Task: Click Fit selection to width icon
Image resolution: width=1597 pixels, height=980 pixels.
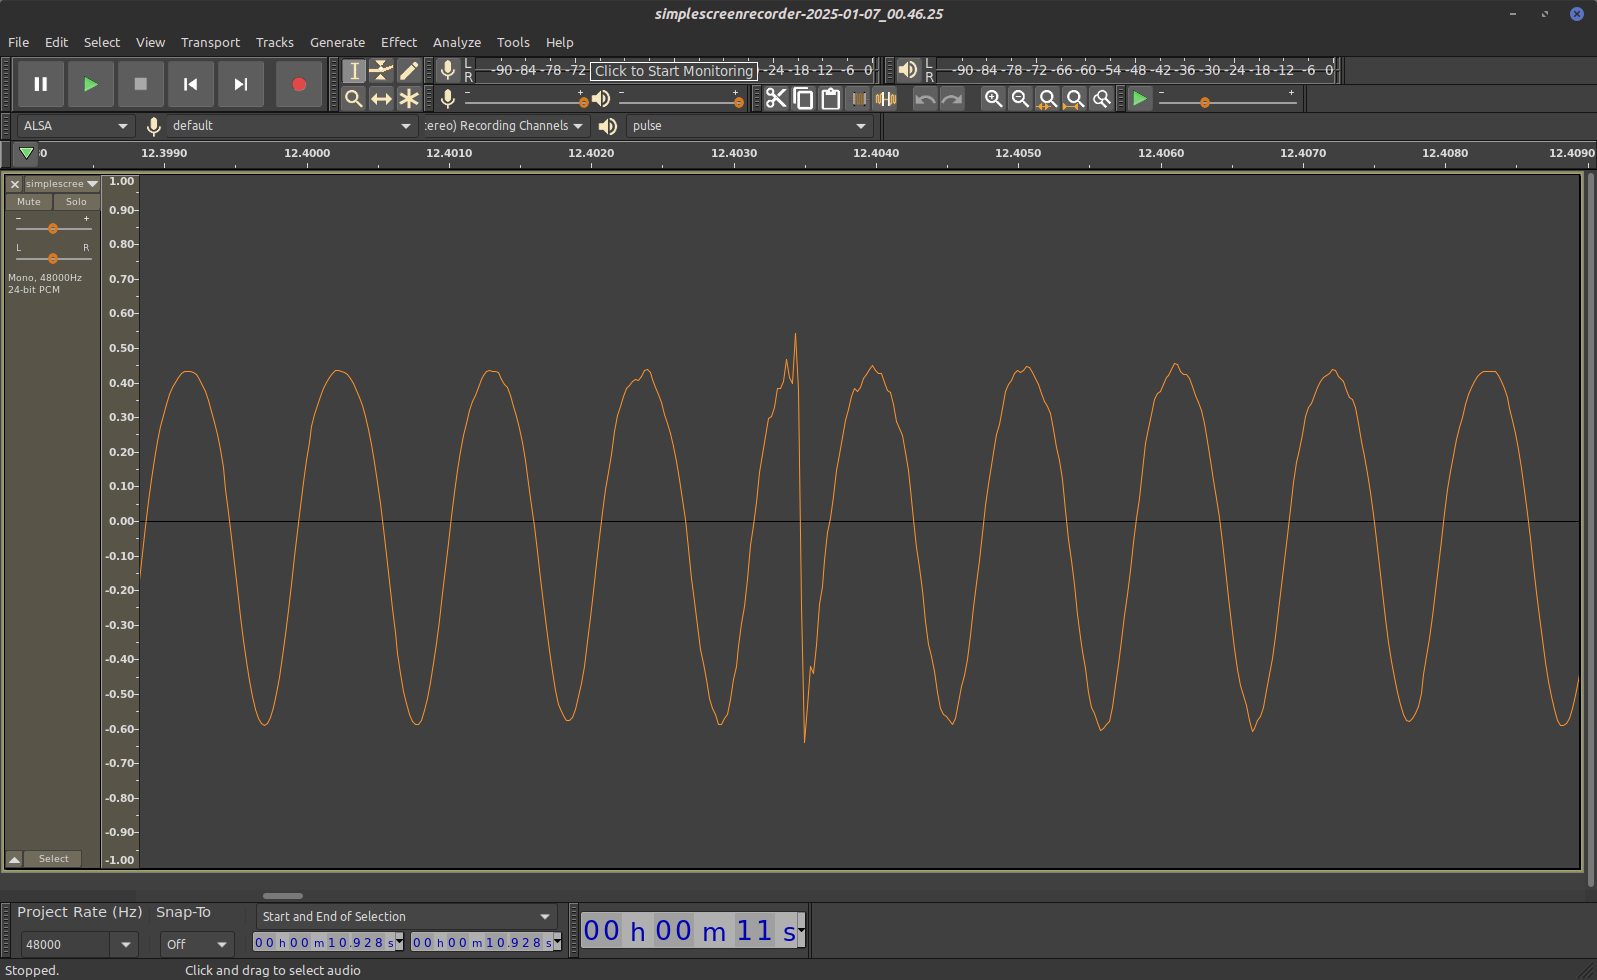Action: pyautogui.click(x=1047, y=98)
